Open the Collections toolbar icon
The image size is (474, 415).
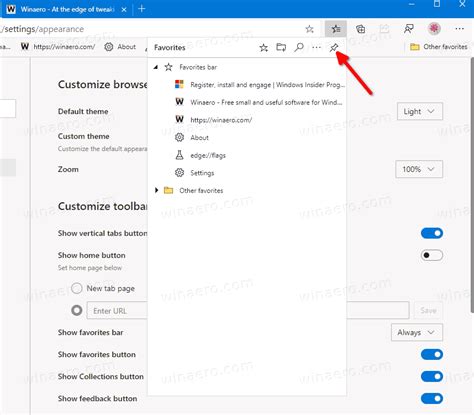[360, 29]
